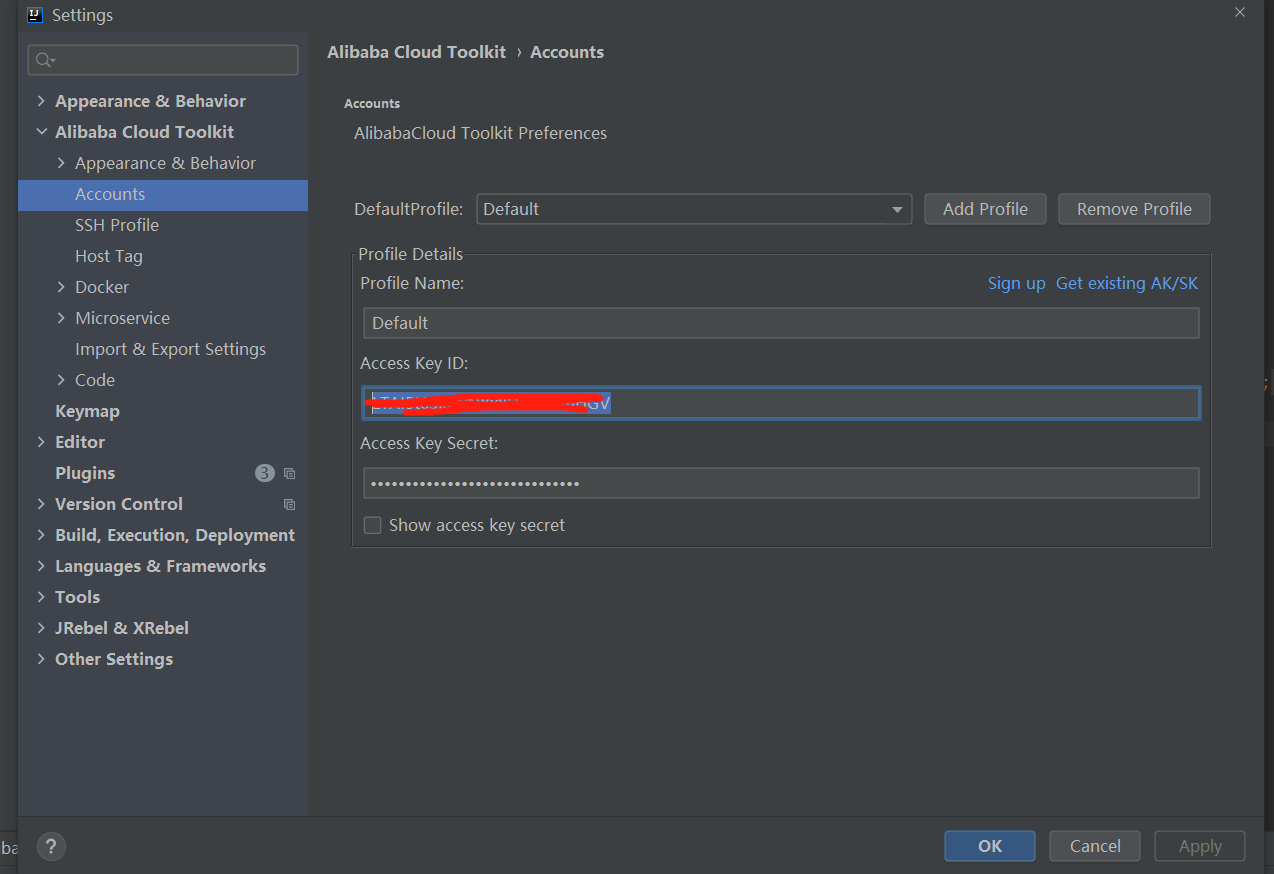Click the Profile Name input field
The image size is (1274, 874).
tap(781, 323)
